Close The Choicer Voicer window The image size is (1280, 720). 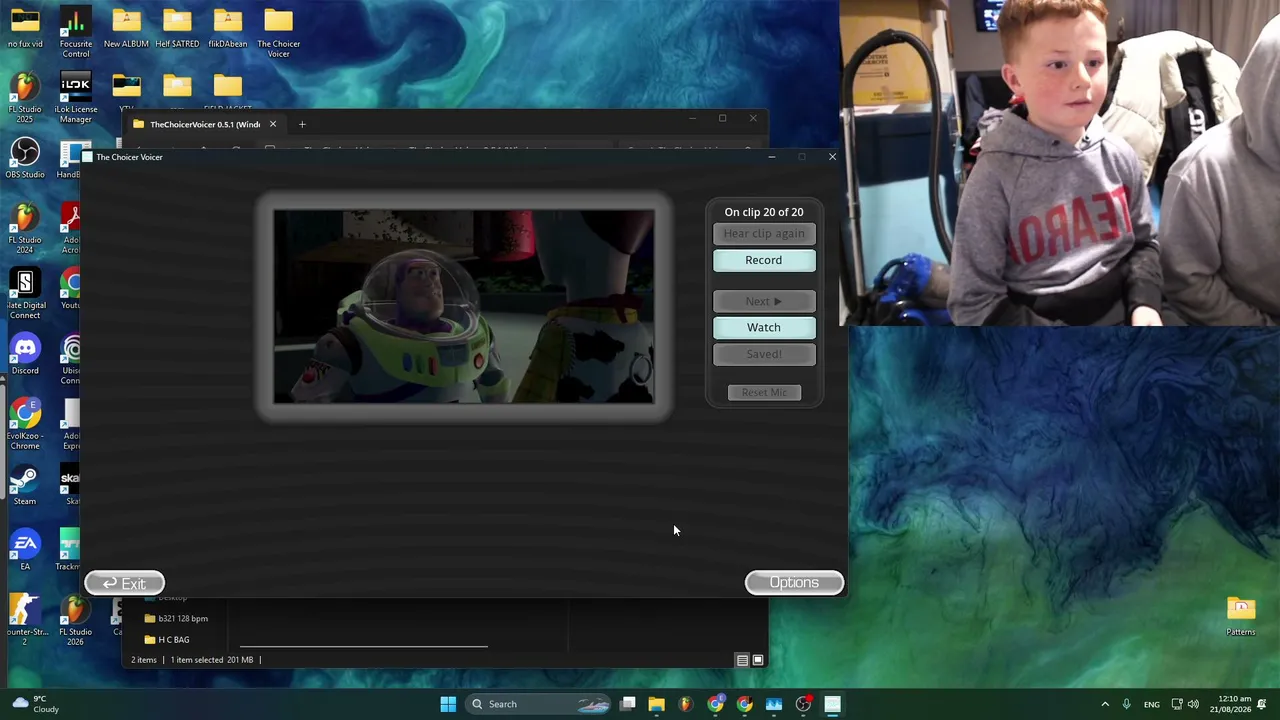point(832,157)
